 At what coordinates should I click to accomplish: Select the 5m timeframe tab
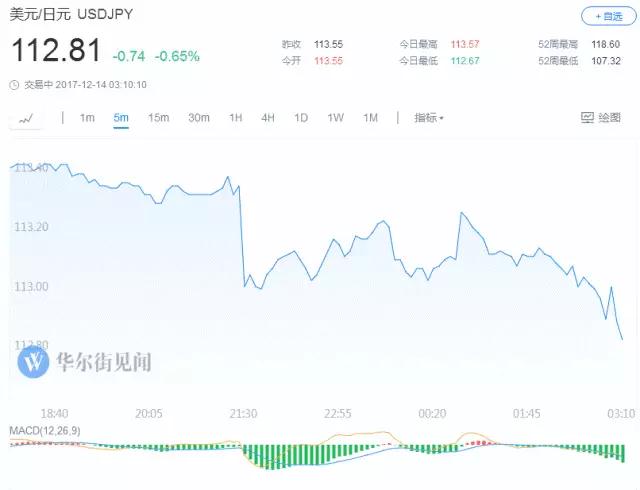coord(121,118)
